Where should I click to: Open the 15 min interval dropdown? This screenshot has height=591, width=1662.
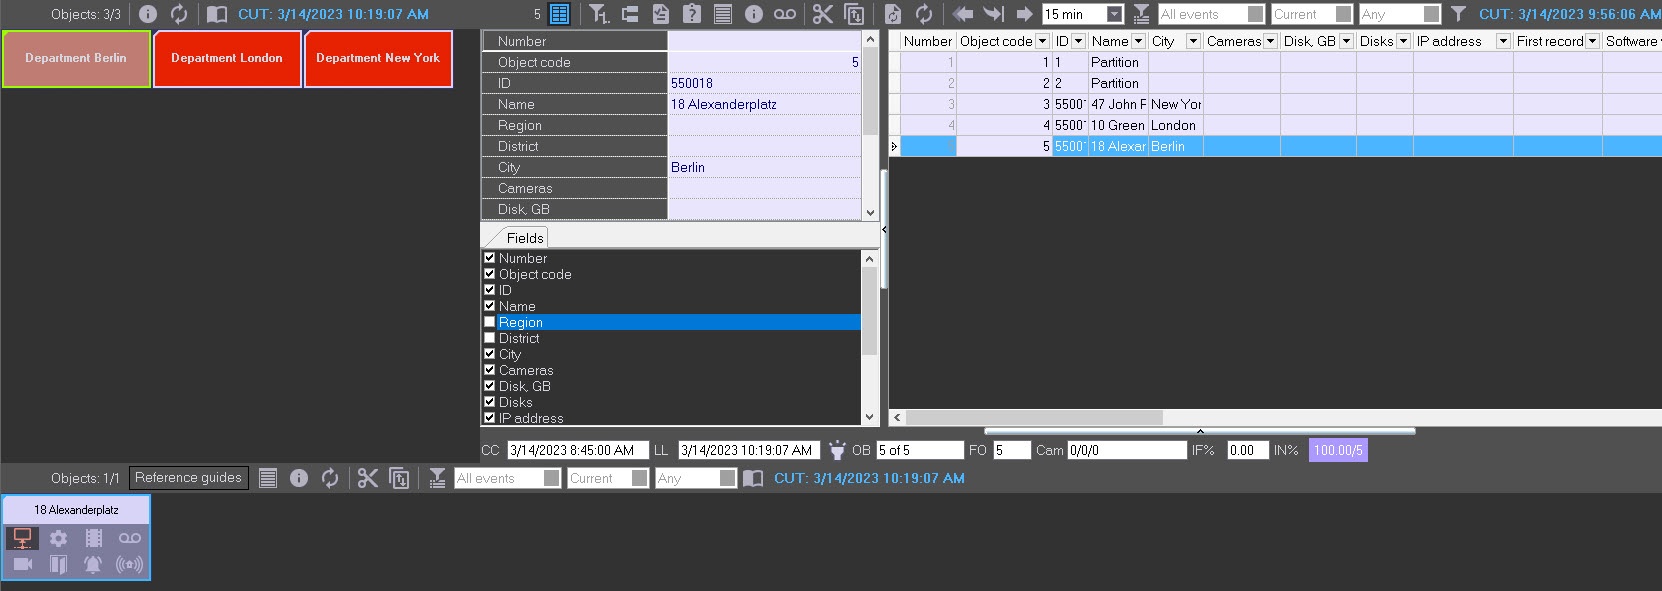pos(1114,14)
